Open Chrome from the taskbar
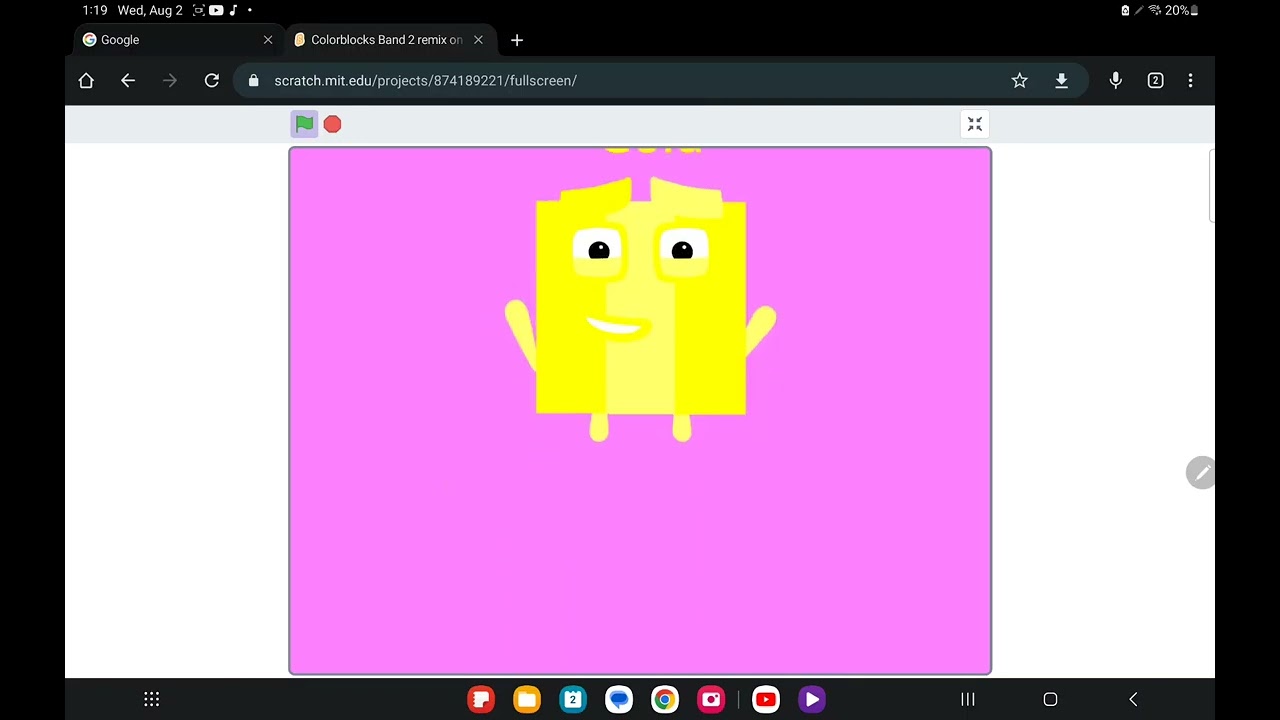This screenshot has height=720, width=1280. (x=664, y=699)
